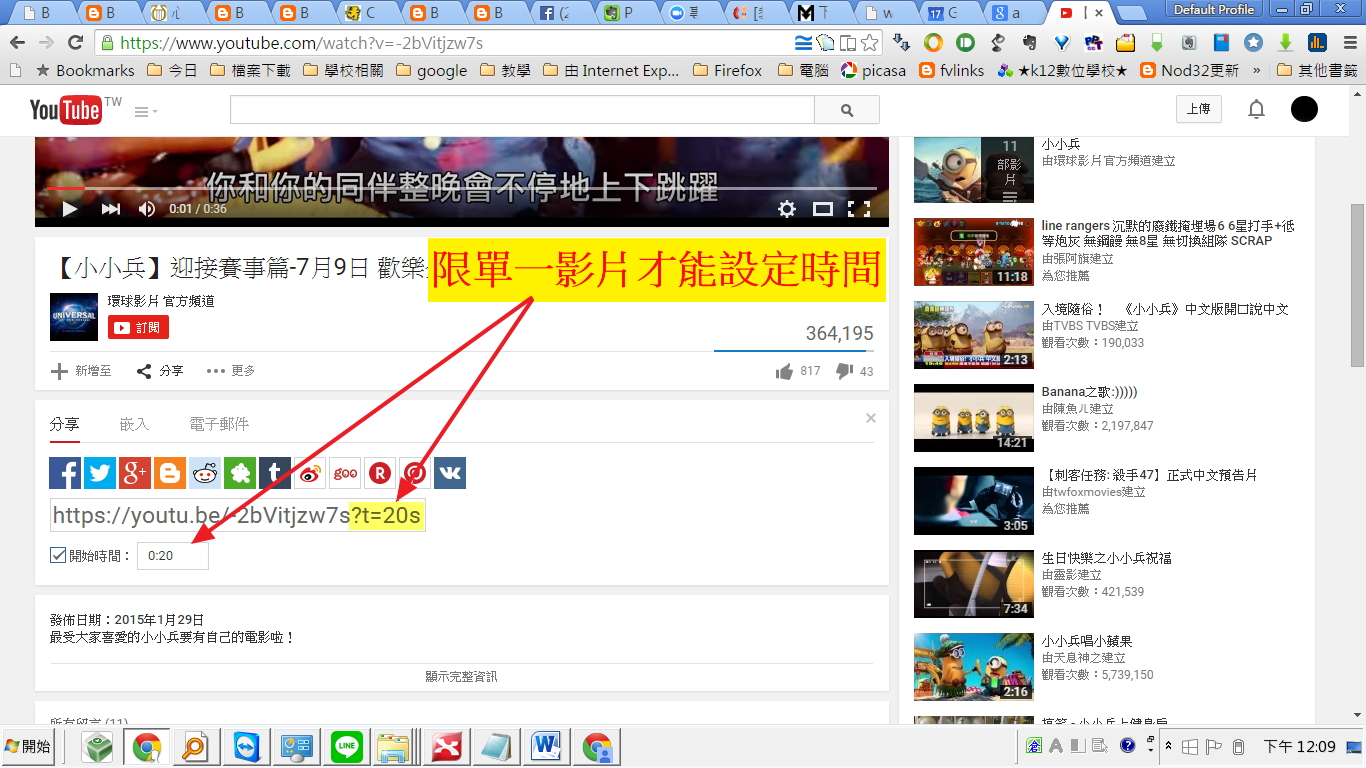
Task: Open the round black account avatar
Action: [x=1304, y=110]
